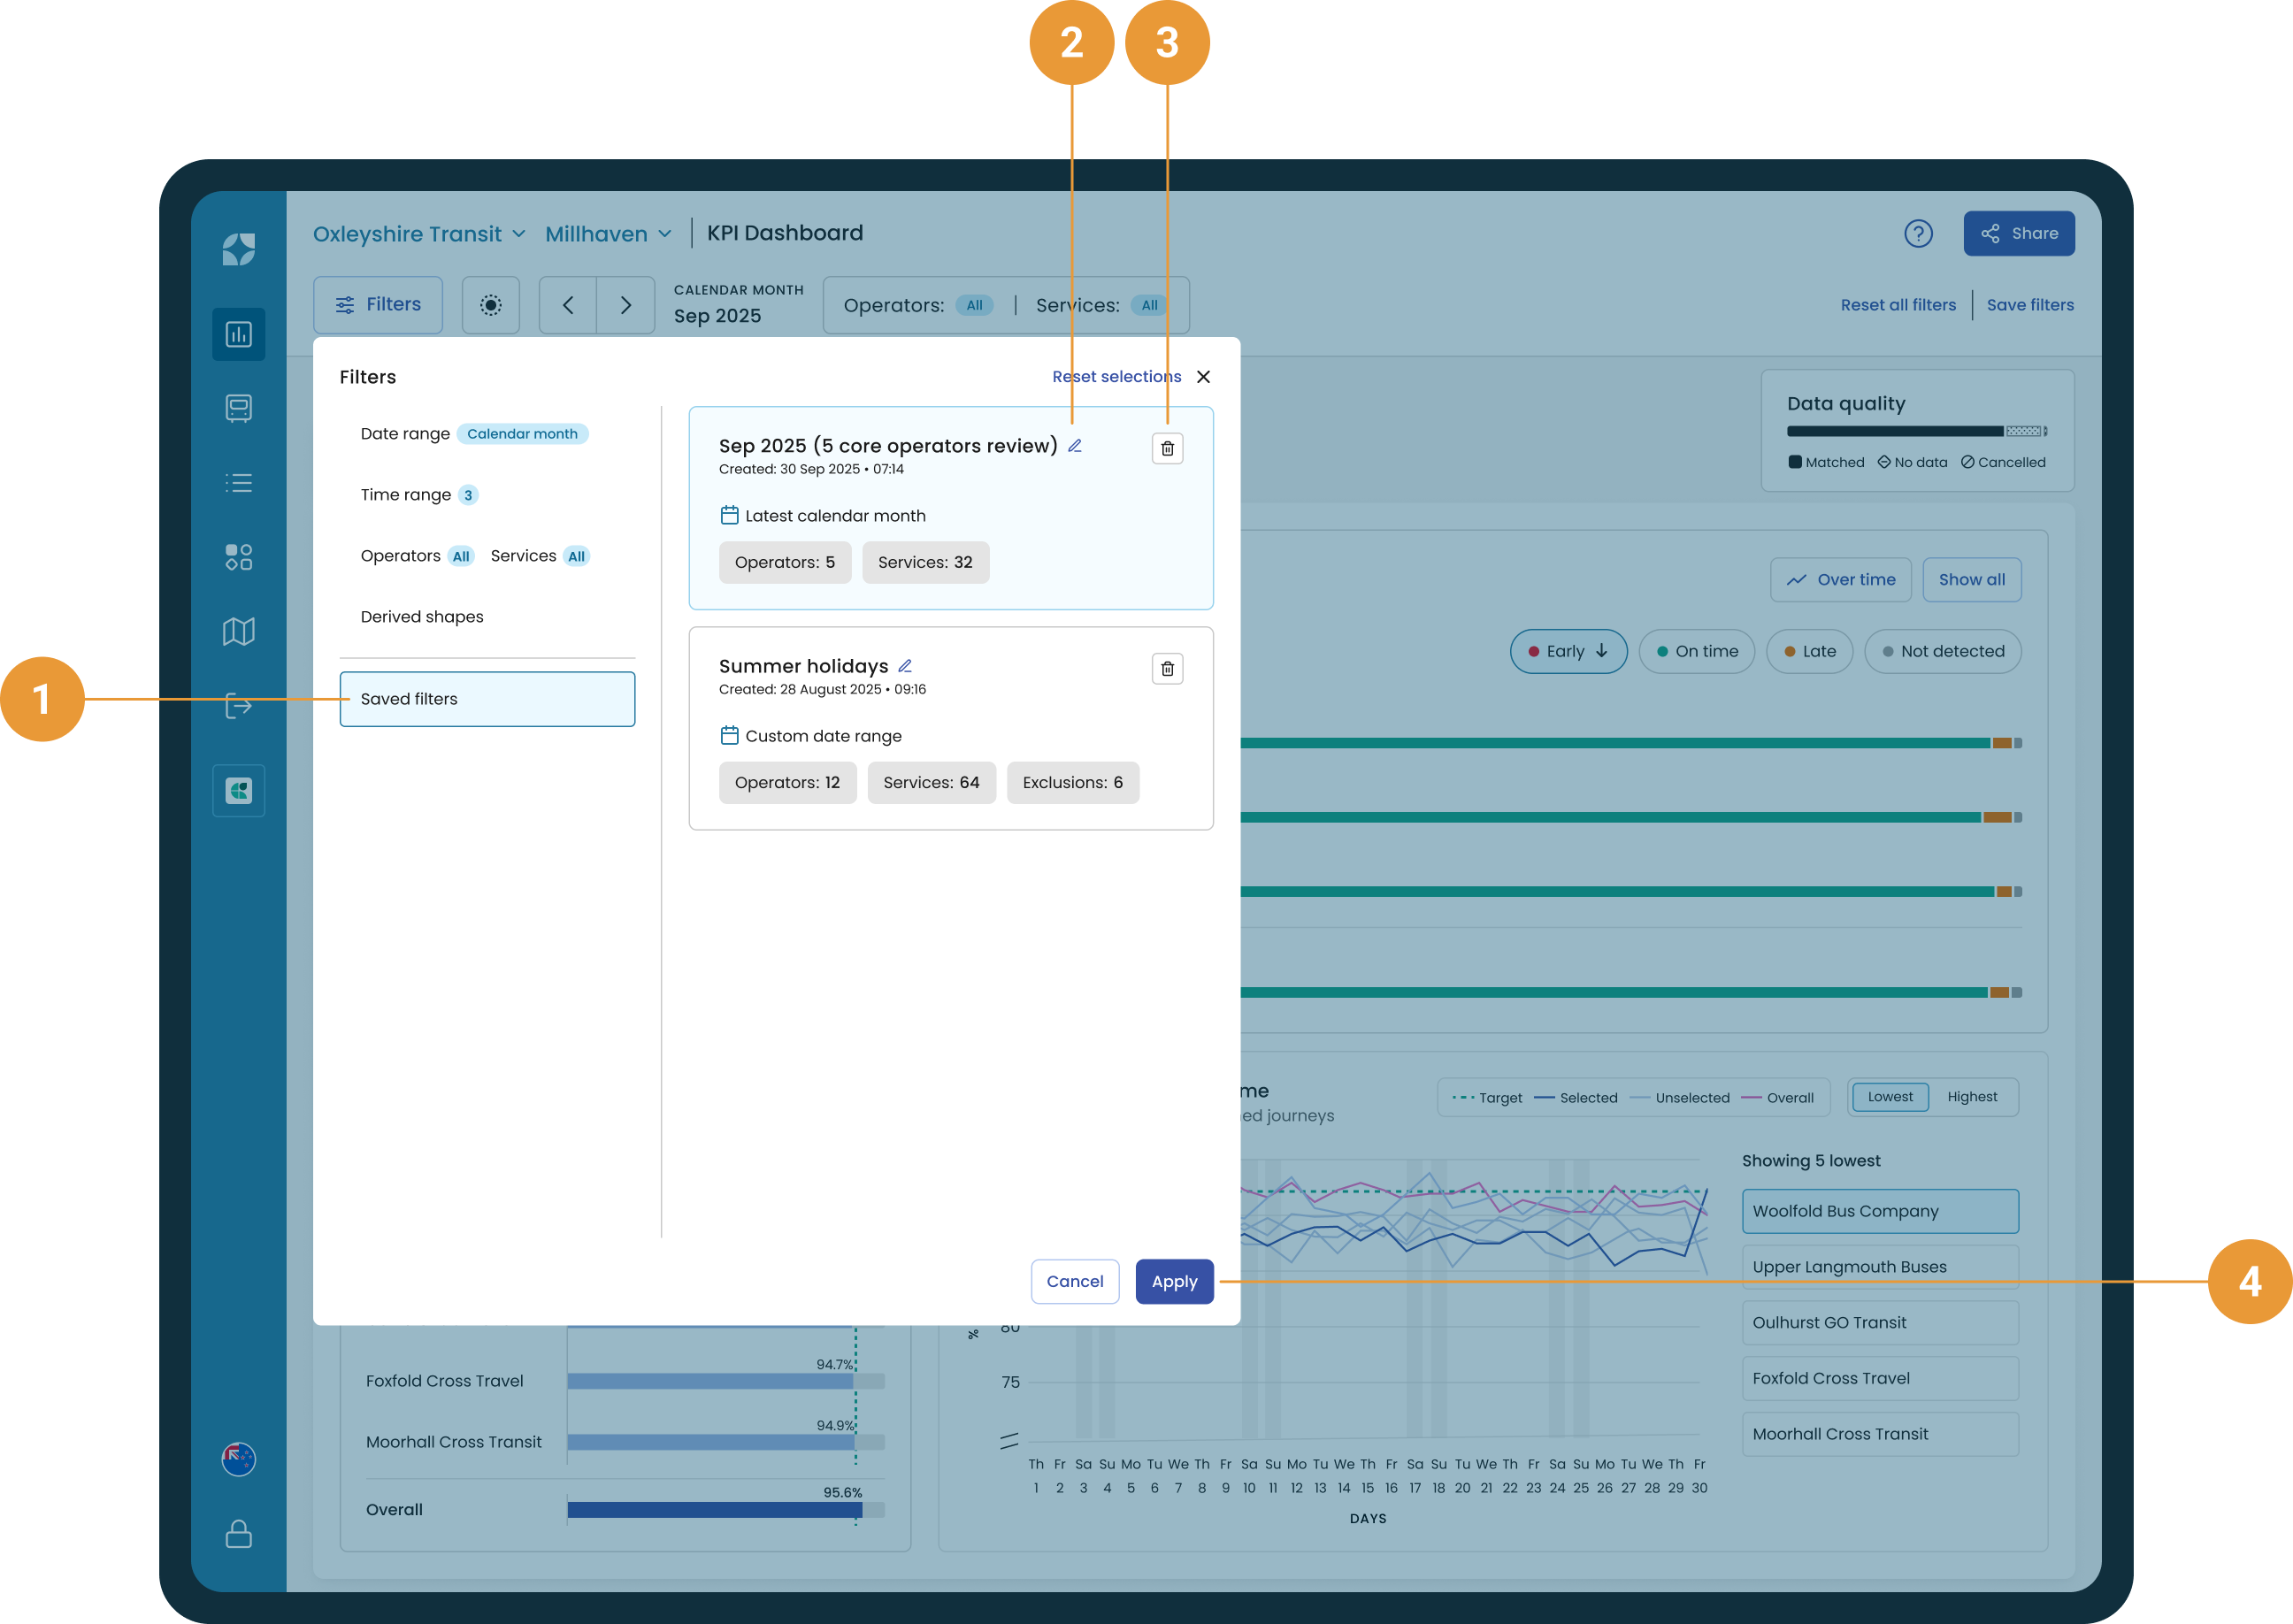Image resolution: width=2293 pixels, height=1624 pixels.
Task: Open the map view in sidebar
Action: point(238,631)
